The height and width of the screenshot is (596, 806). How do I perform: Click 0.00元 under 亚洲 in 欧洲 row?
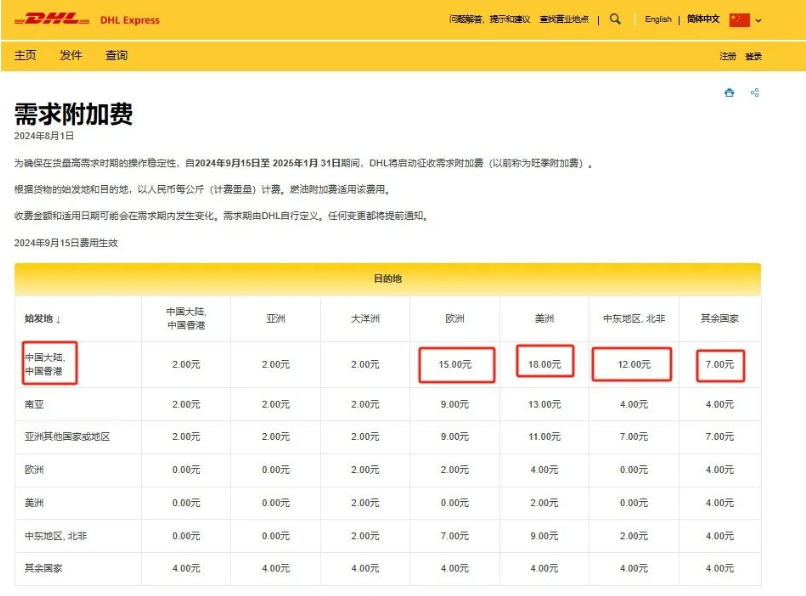coord(276,469)
